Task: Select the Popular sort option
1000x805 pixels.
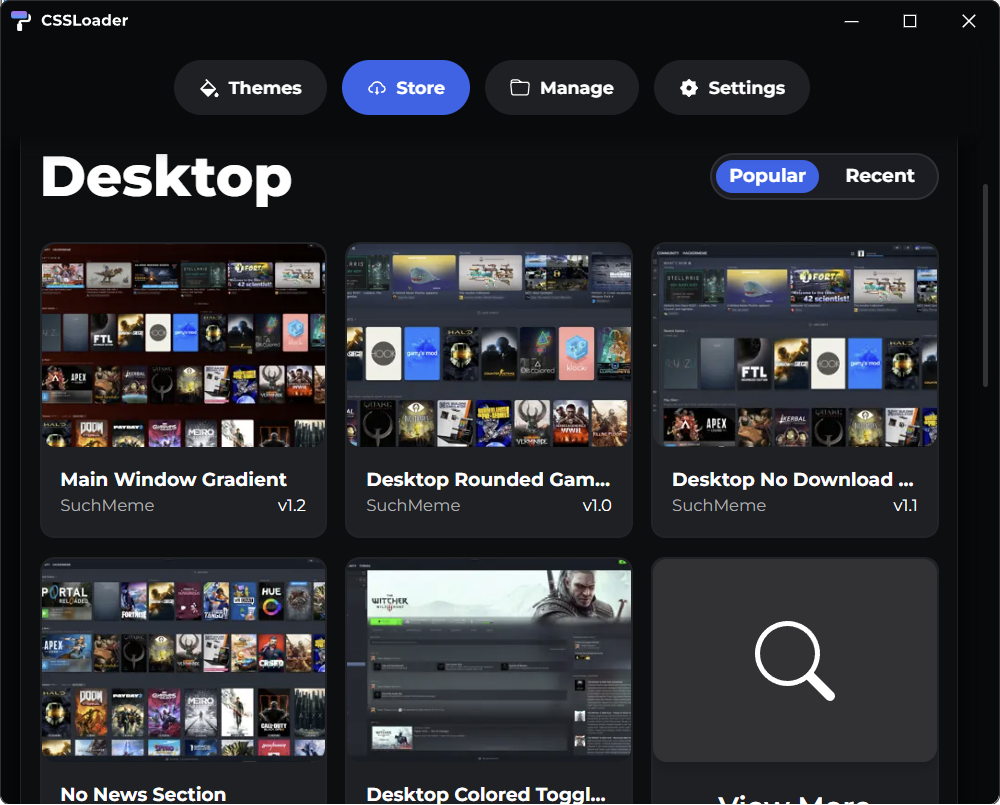Action: coord(767,176)
